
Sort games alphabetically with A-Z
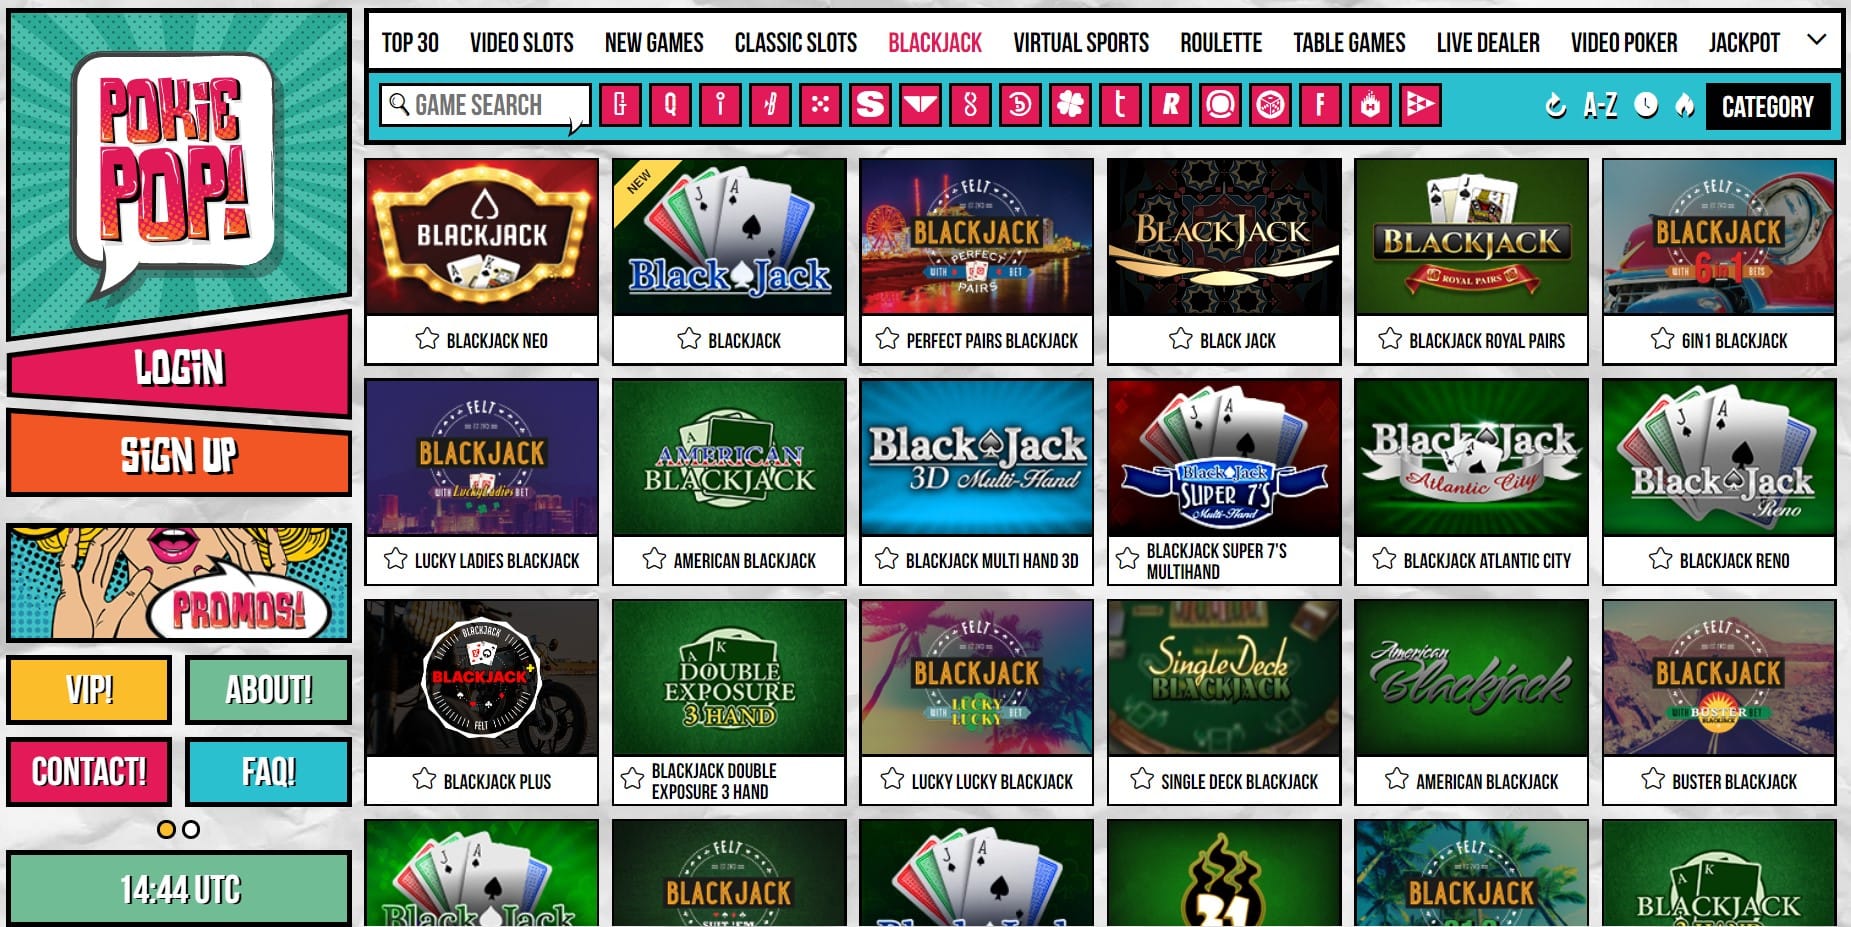pyautogui.click(x=1600, y=105)
